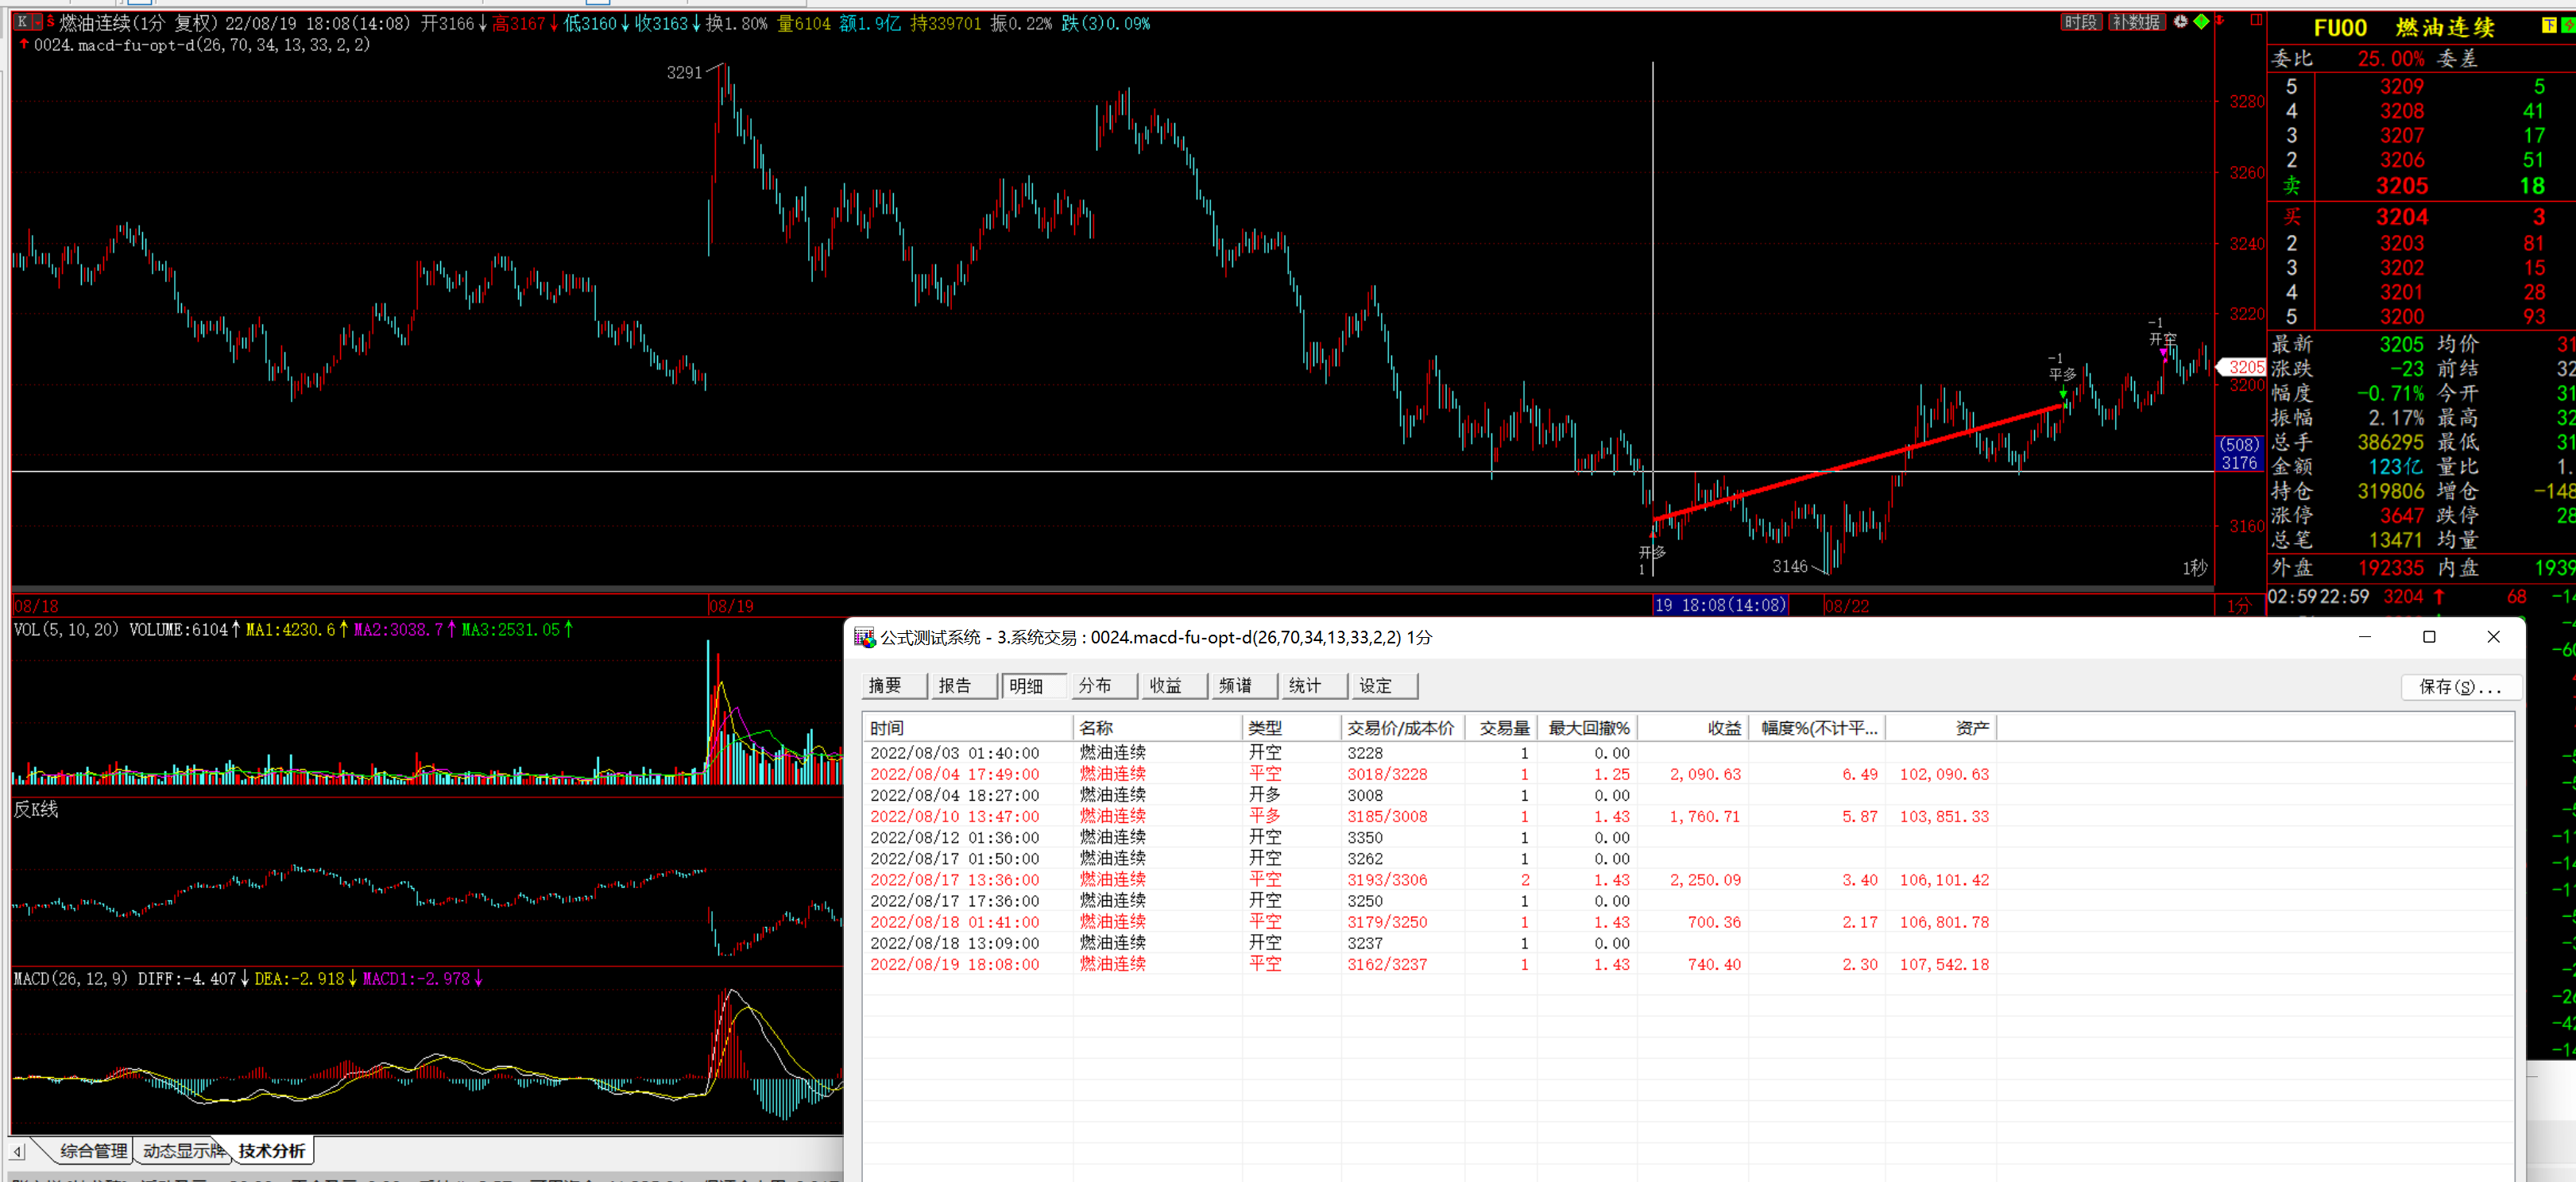This screenshot has width=2576, height=1182.
Task: Switch to the 动态显示牌 bottom tab
Action: [182, 1150]
